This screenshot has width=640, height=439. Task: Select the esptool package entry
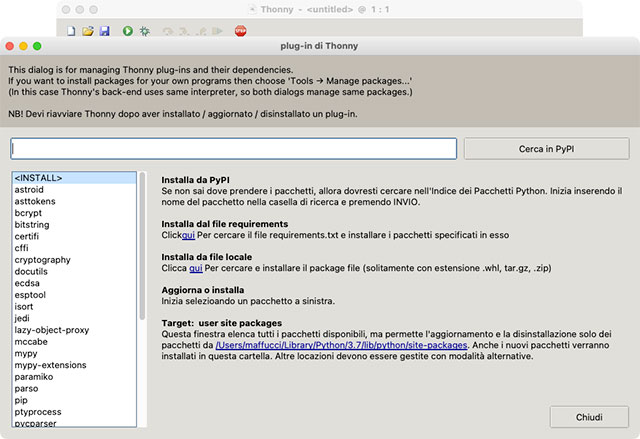(30, 295)
